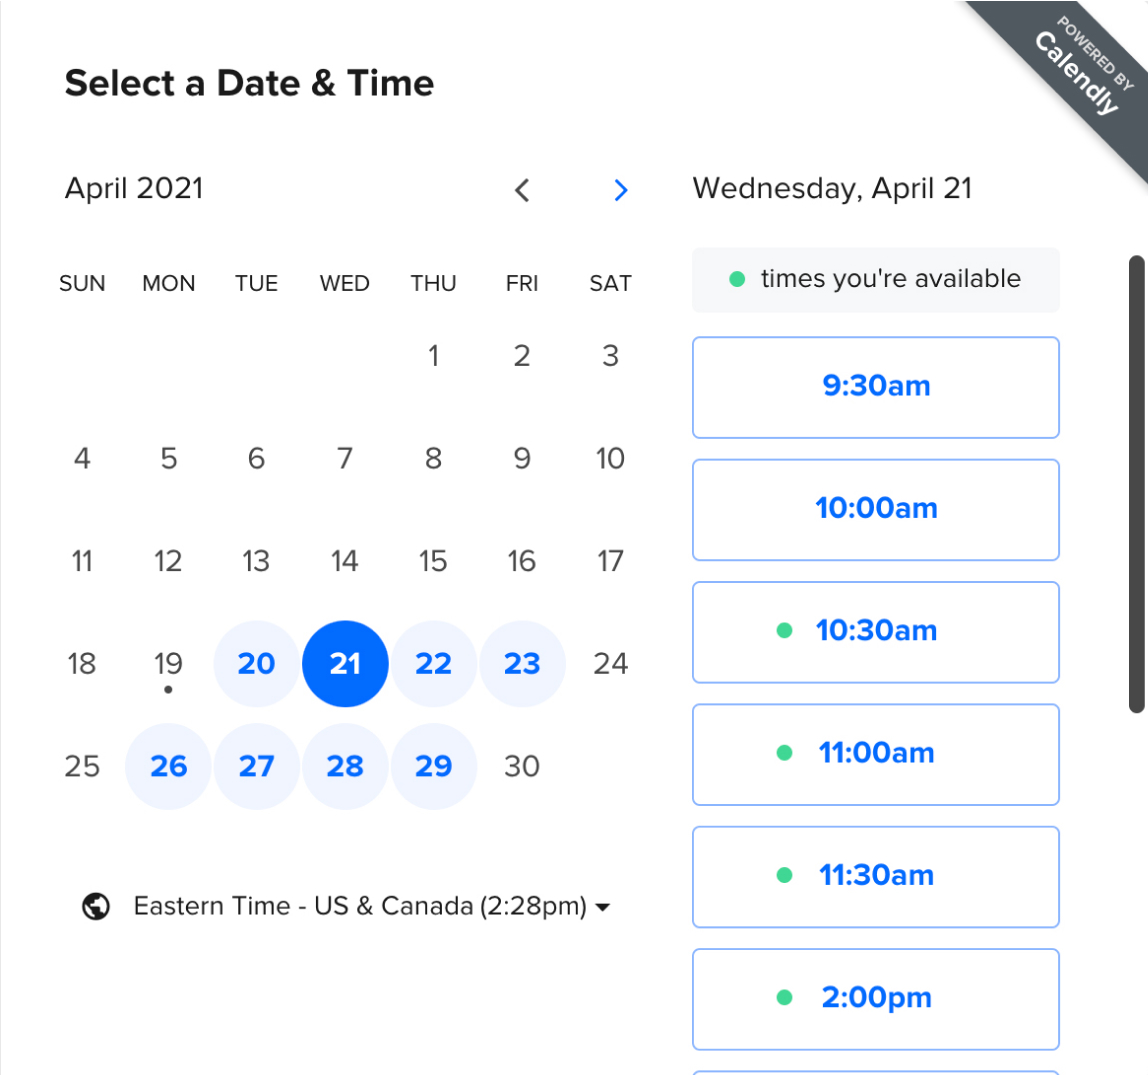
Task: Click the times you're available legend
Action: click(876, 280)
